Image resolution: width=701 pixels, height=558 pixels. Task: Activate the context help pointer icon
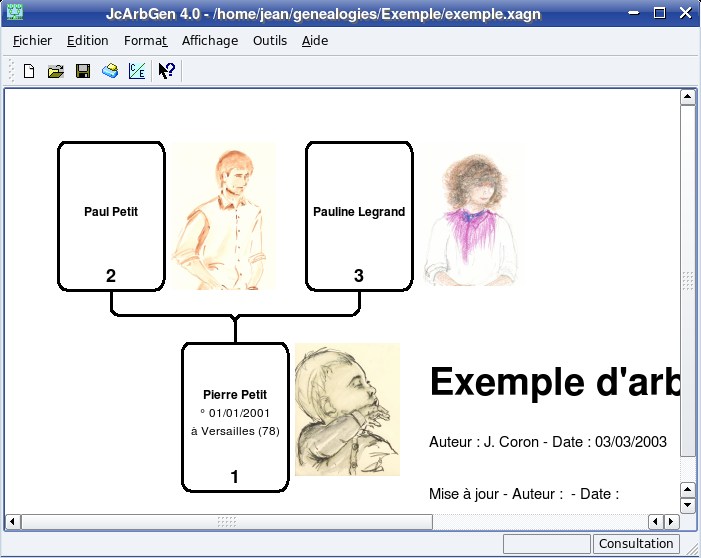[x=167, y=71]
